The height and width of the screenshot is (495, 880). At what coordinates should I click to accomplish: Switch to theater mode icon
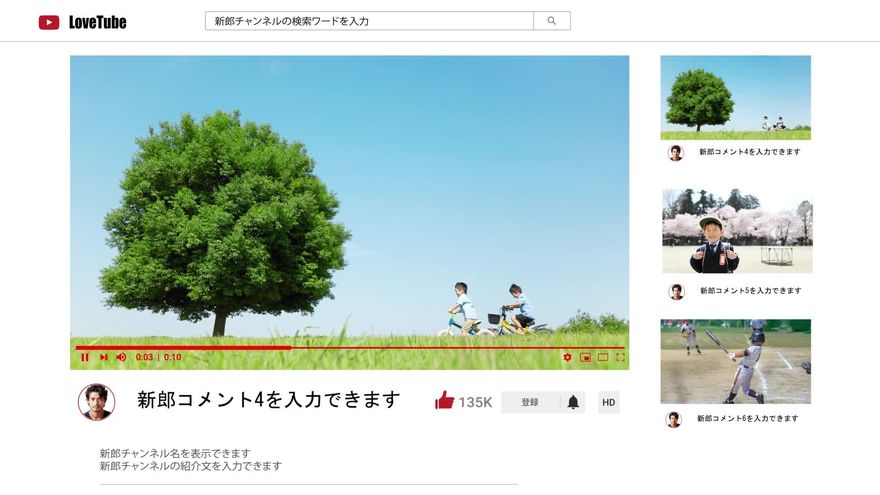click(x=603, y=357)
